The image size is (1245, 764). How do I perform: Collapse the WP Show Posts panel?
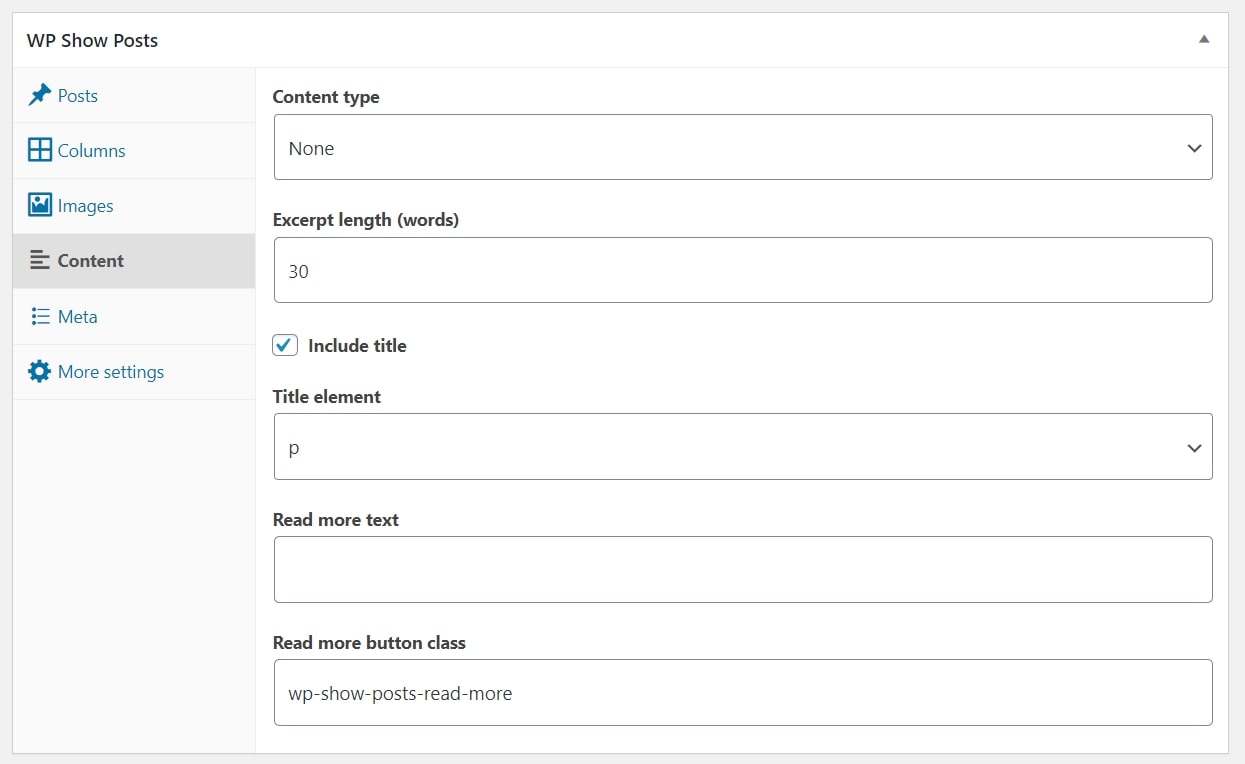(1204, 37)
